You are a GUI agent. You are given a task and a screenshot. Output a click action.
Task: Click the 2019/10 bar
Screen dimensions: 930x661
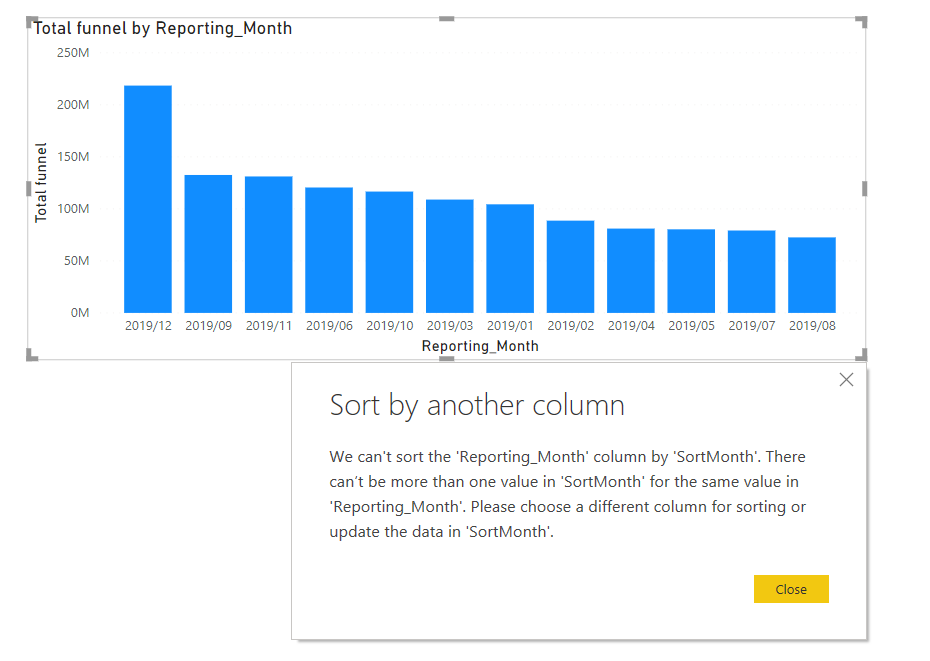(x=389, y=252)
